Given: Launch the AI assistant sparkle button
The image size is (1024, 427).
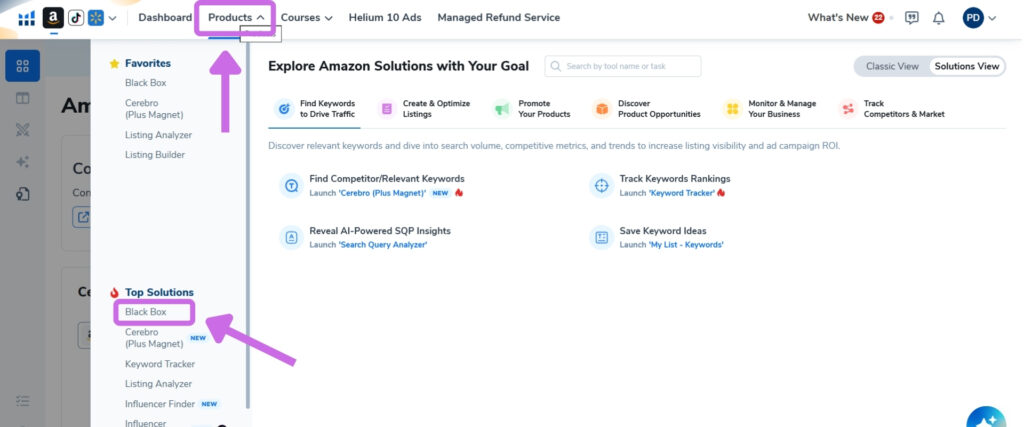Looking at the screenshot, I should (x=986, y=419).
